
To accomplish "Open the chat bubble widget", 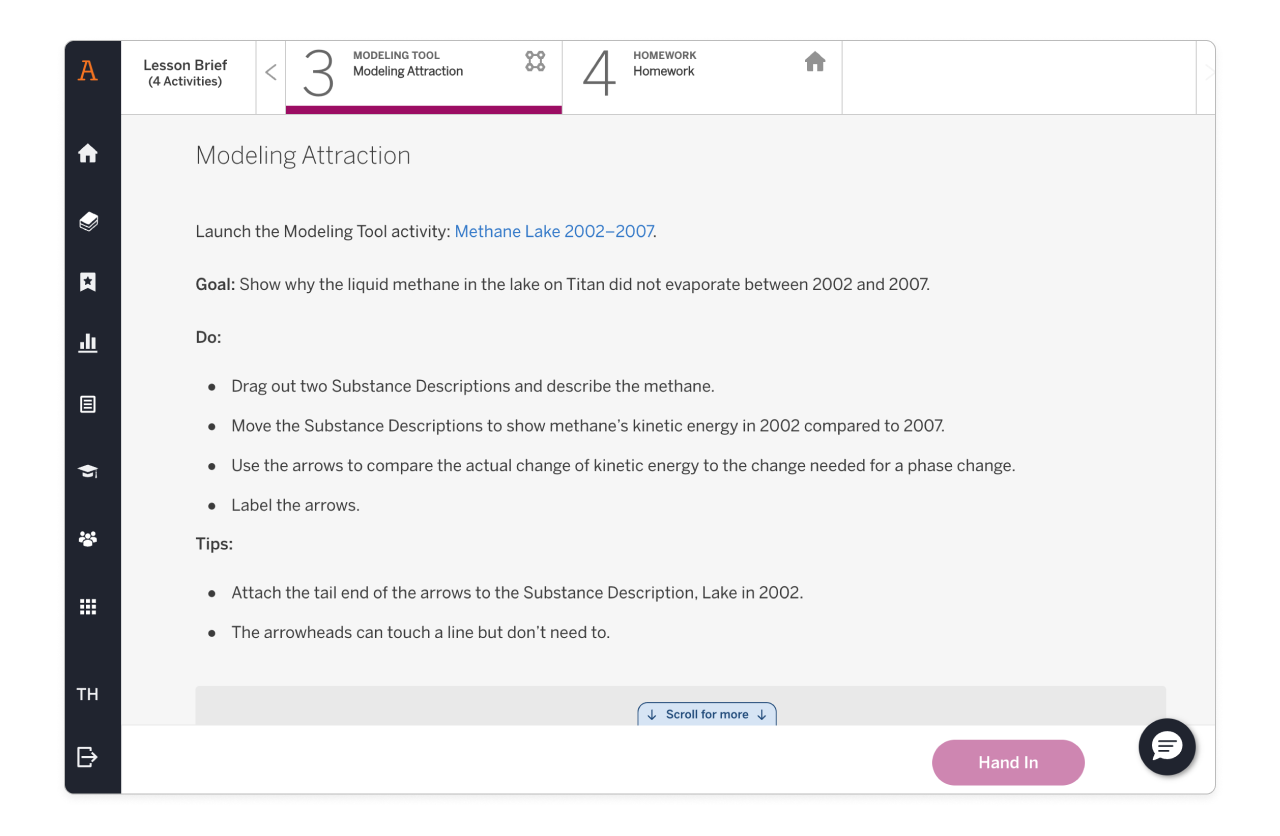I will (1167, 746).
